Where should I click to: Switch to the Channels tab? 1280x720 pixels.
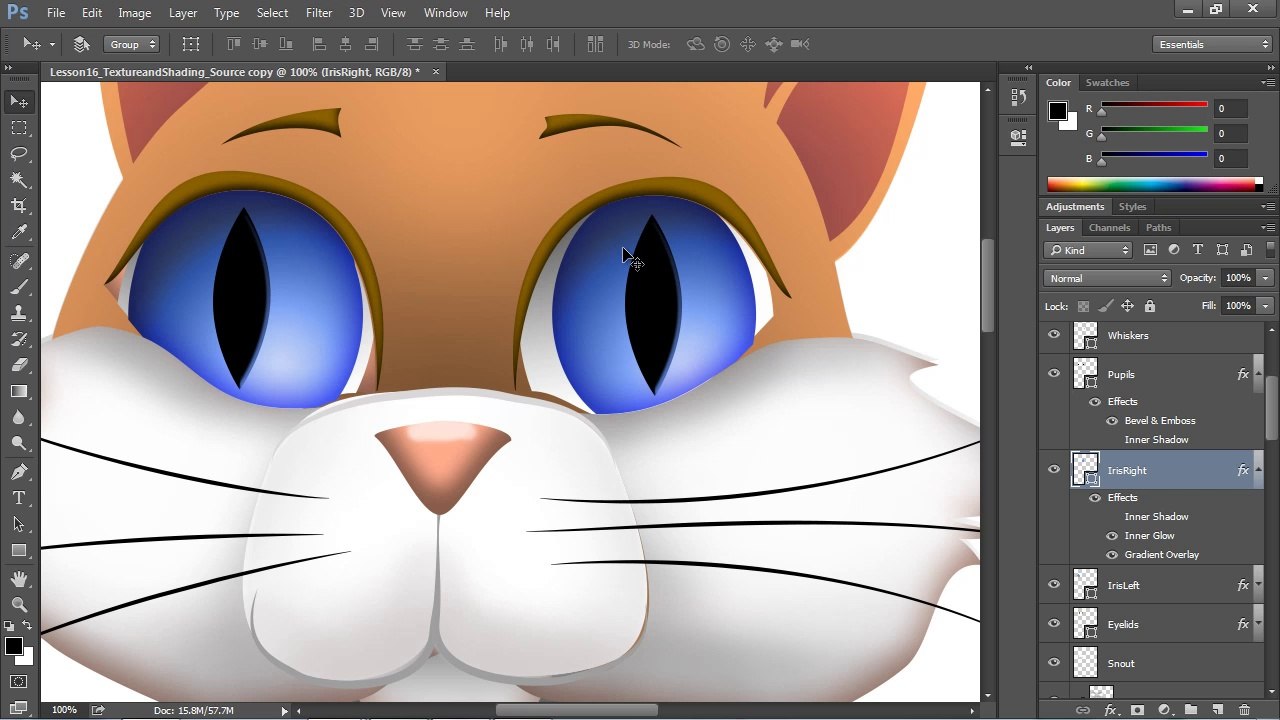pyautogui.click(x=1109, y=228)
